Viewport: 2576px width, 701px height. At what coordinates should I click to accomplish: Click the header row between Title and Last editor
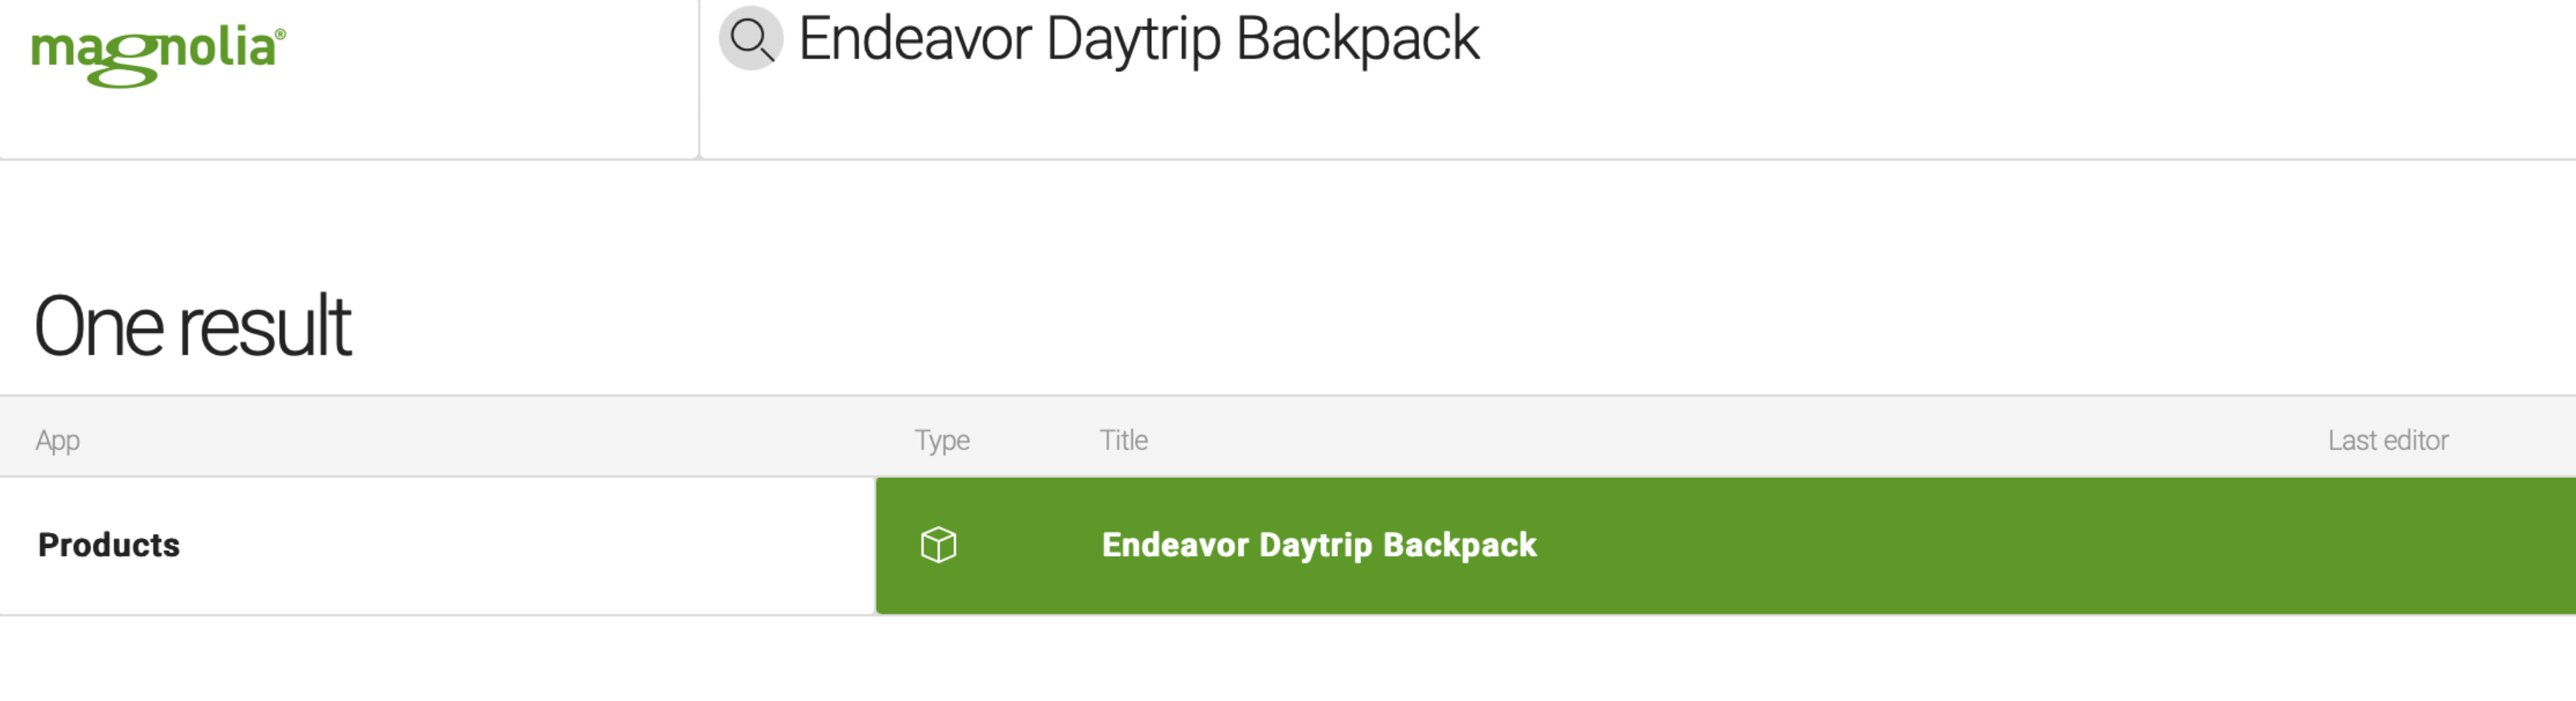pos(1740,440)
